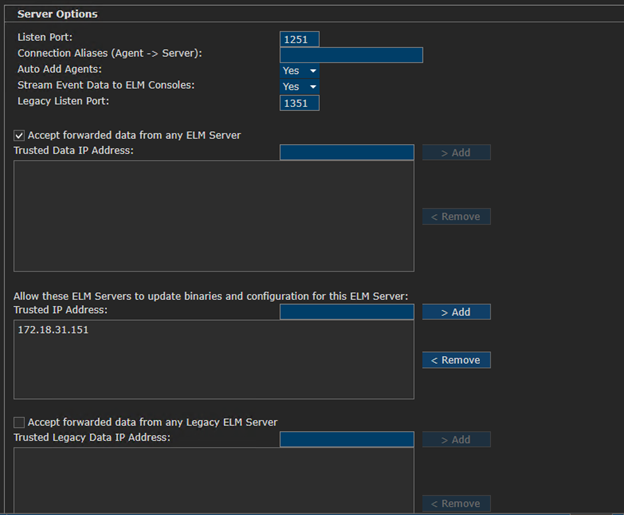Click the Legacy Listen Port field showing 1351

(x=299, y=103)
